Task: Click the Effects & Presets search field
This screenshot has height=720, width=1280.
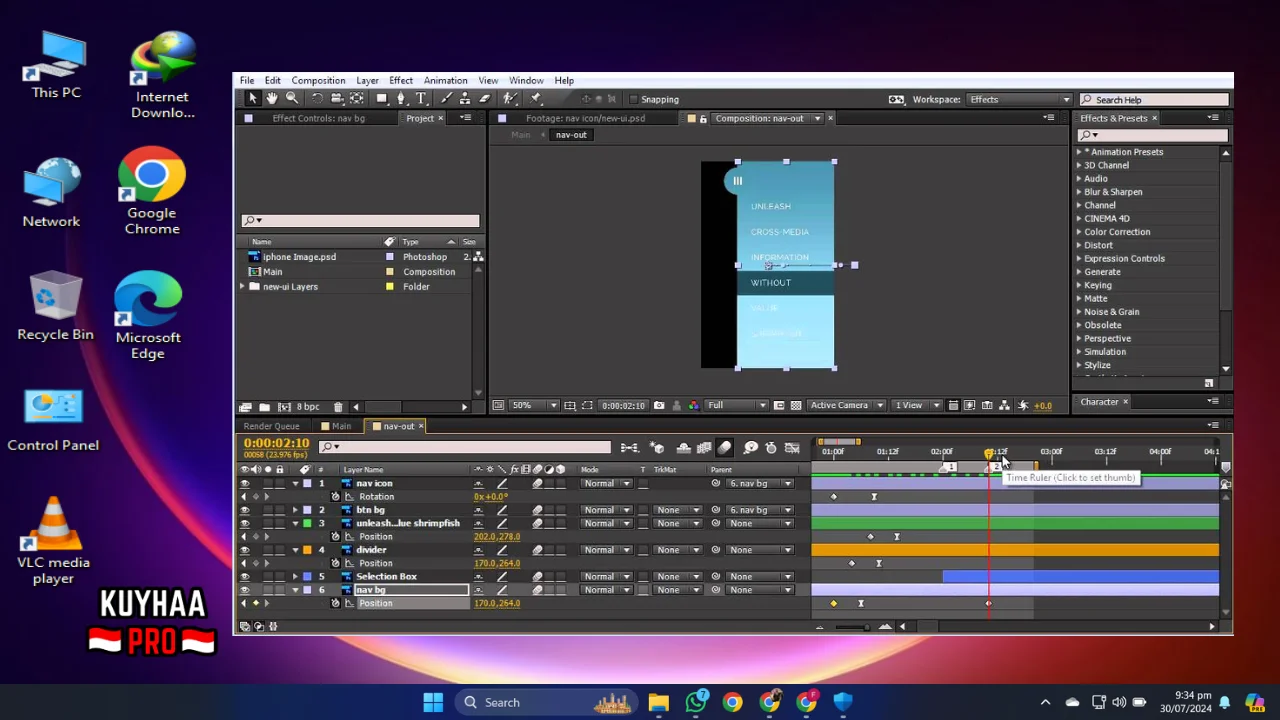Action: coord(1152,135)
